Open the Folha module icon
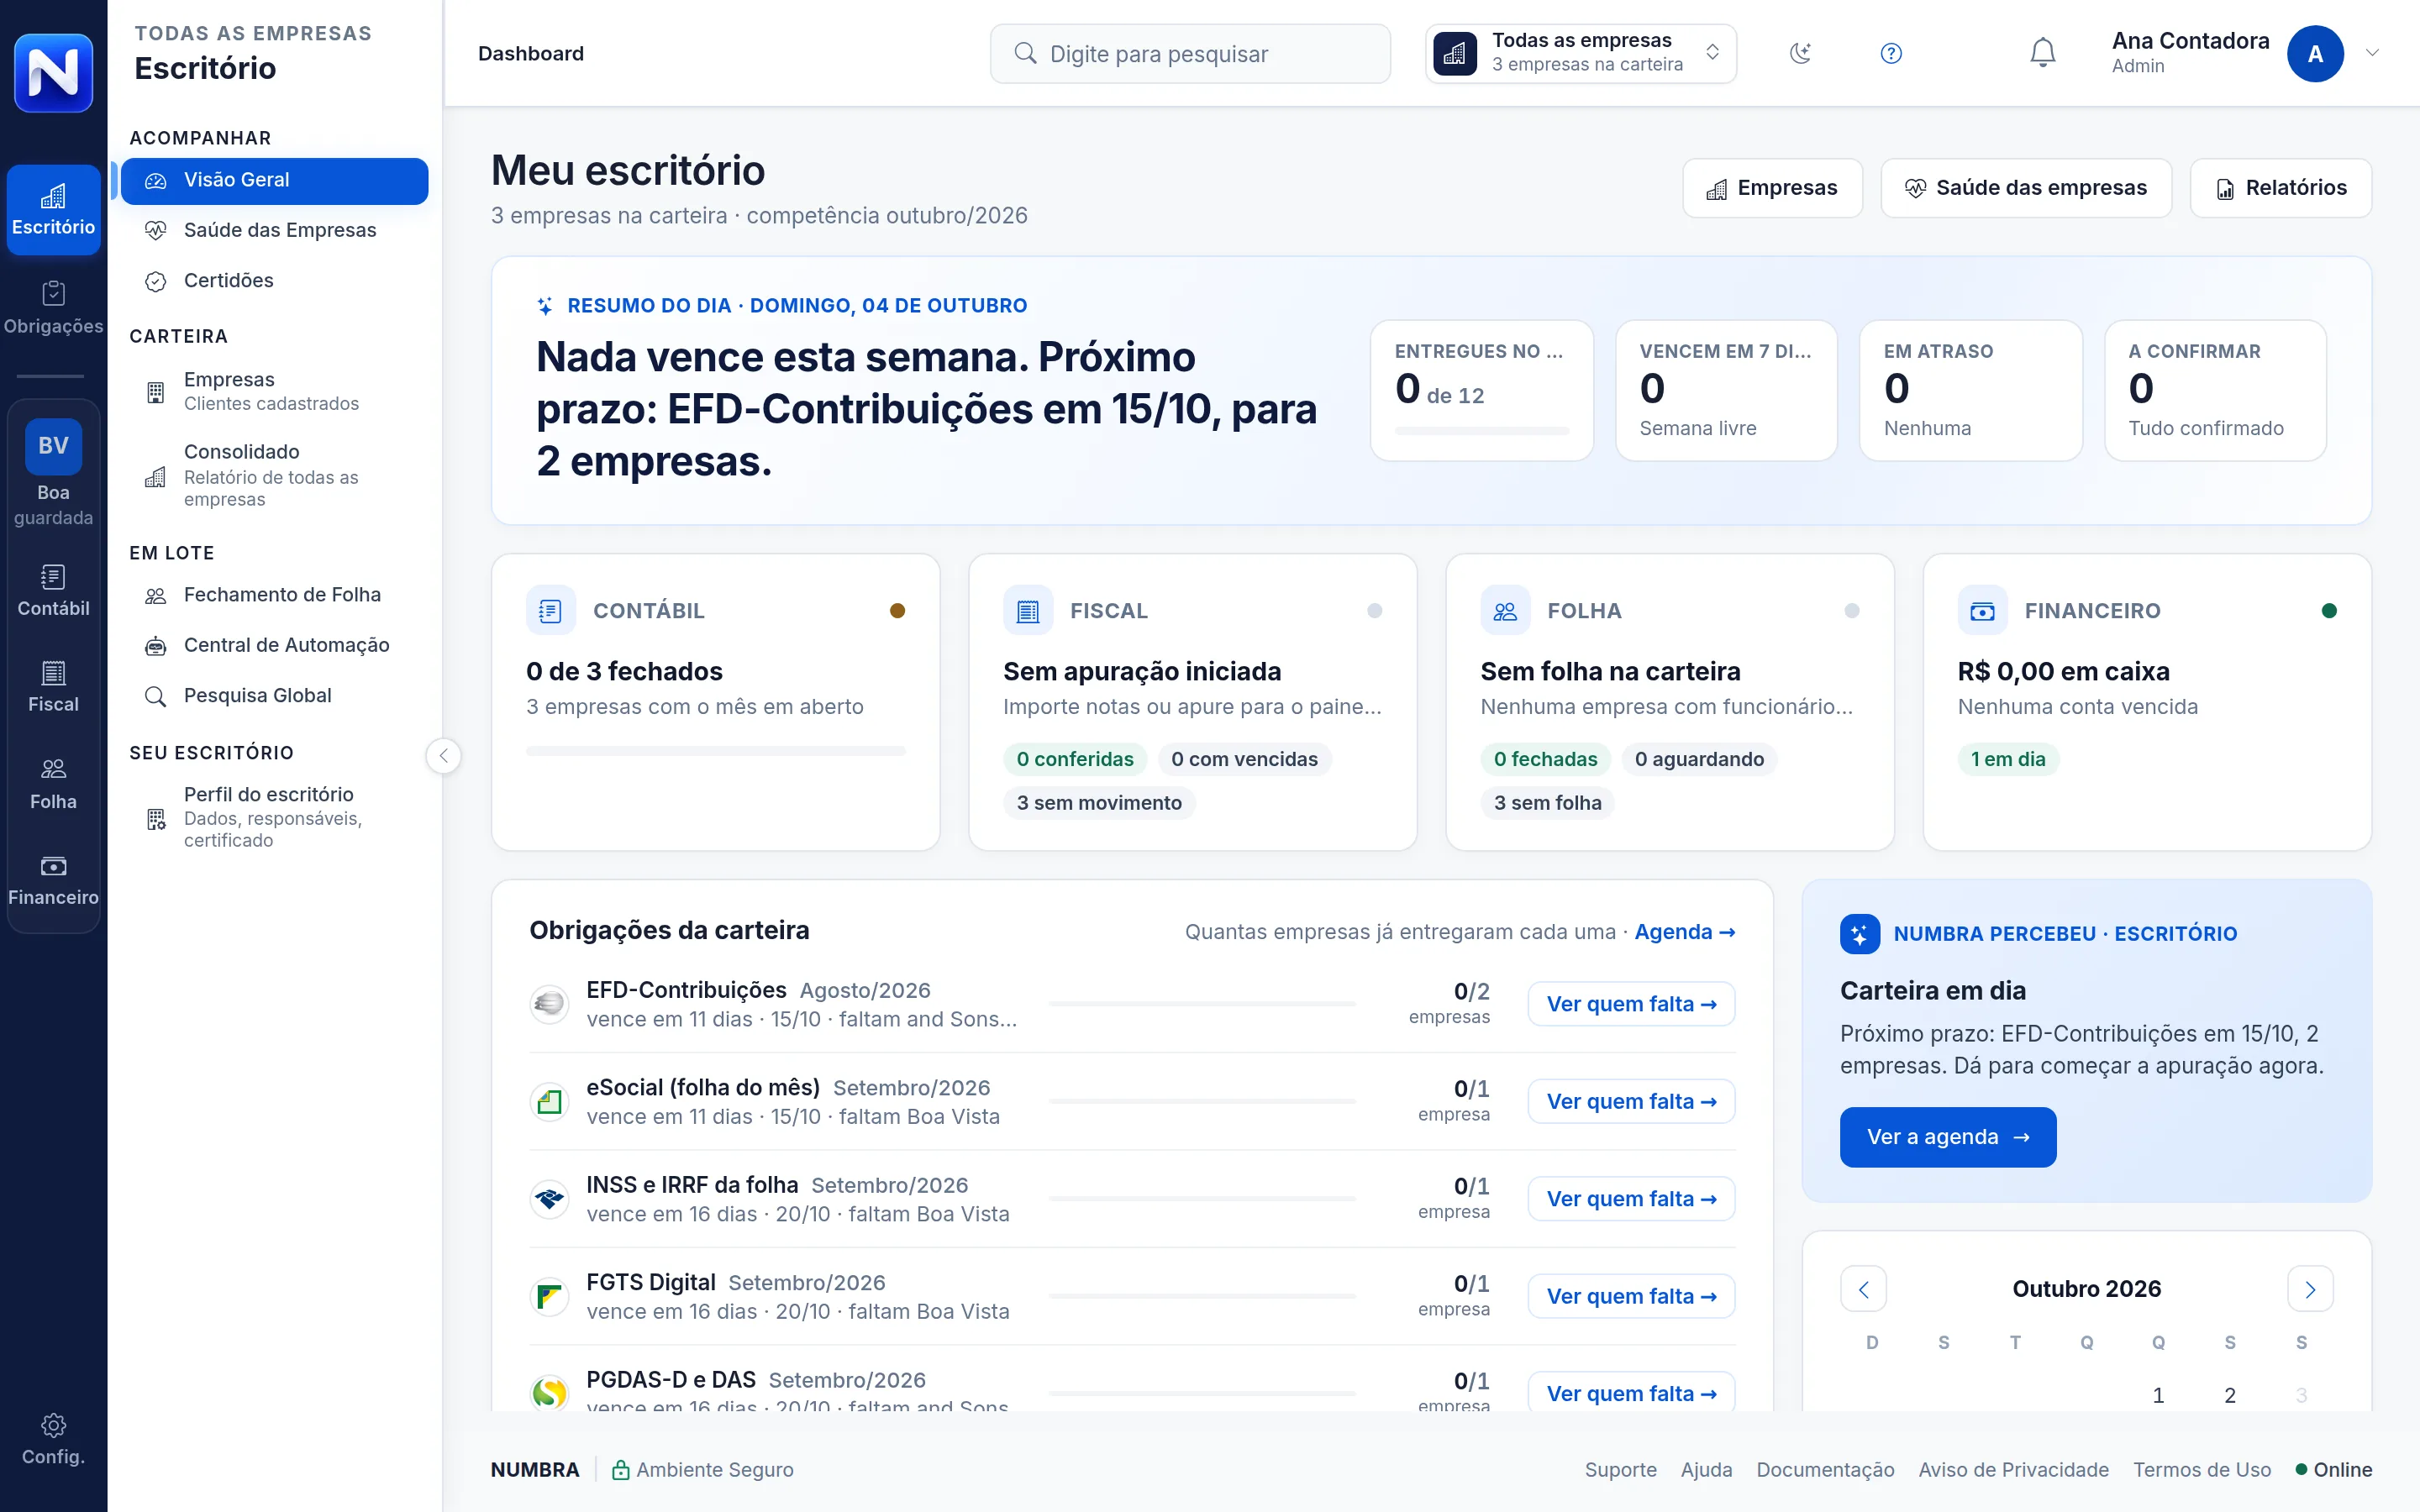Viewport: 2420px width, 1512px height. point(53,784)
